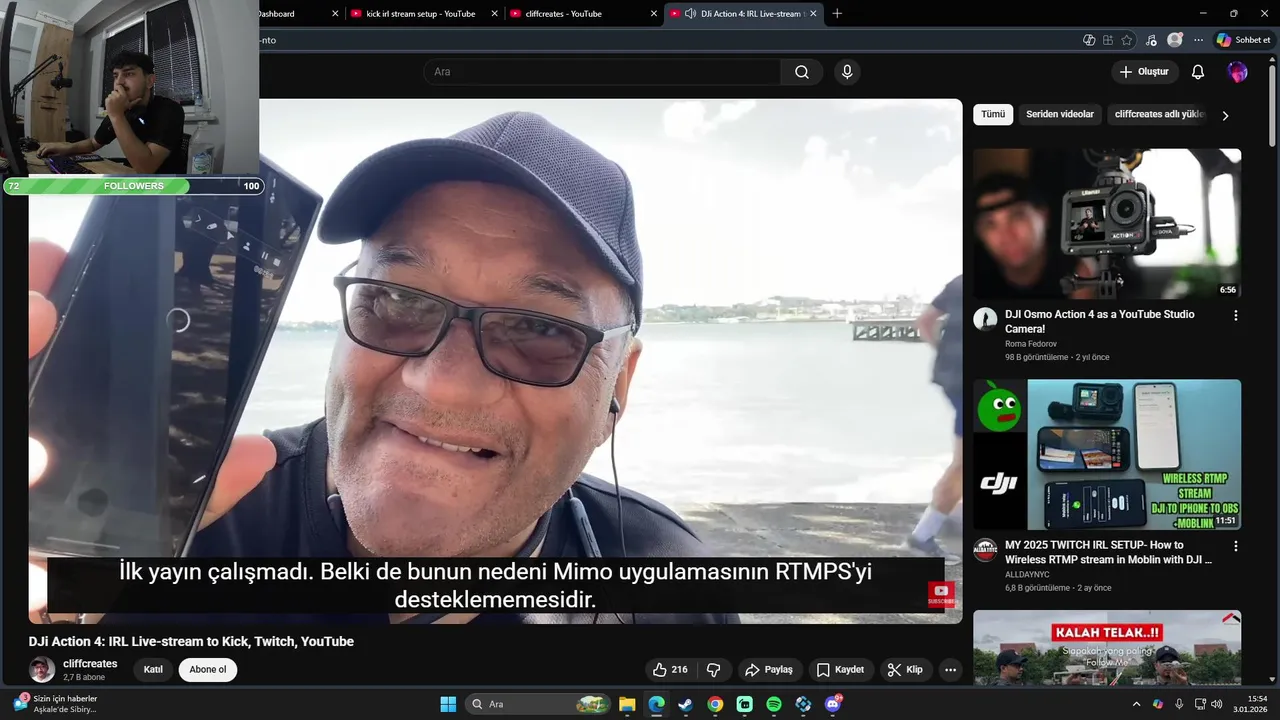This screenshot has height=720, width=1280.
Task: Activate voice search microphone icon
Action: click(x=847, y=72)
